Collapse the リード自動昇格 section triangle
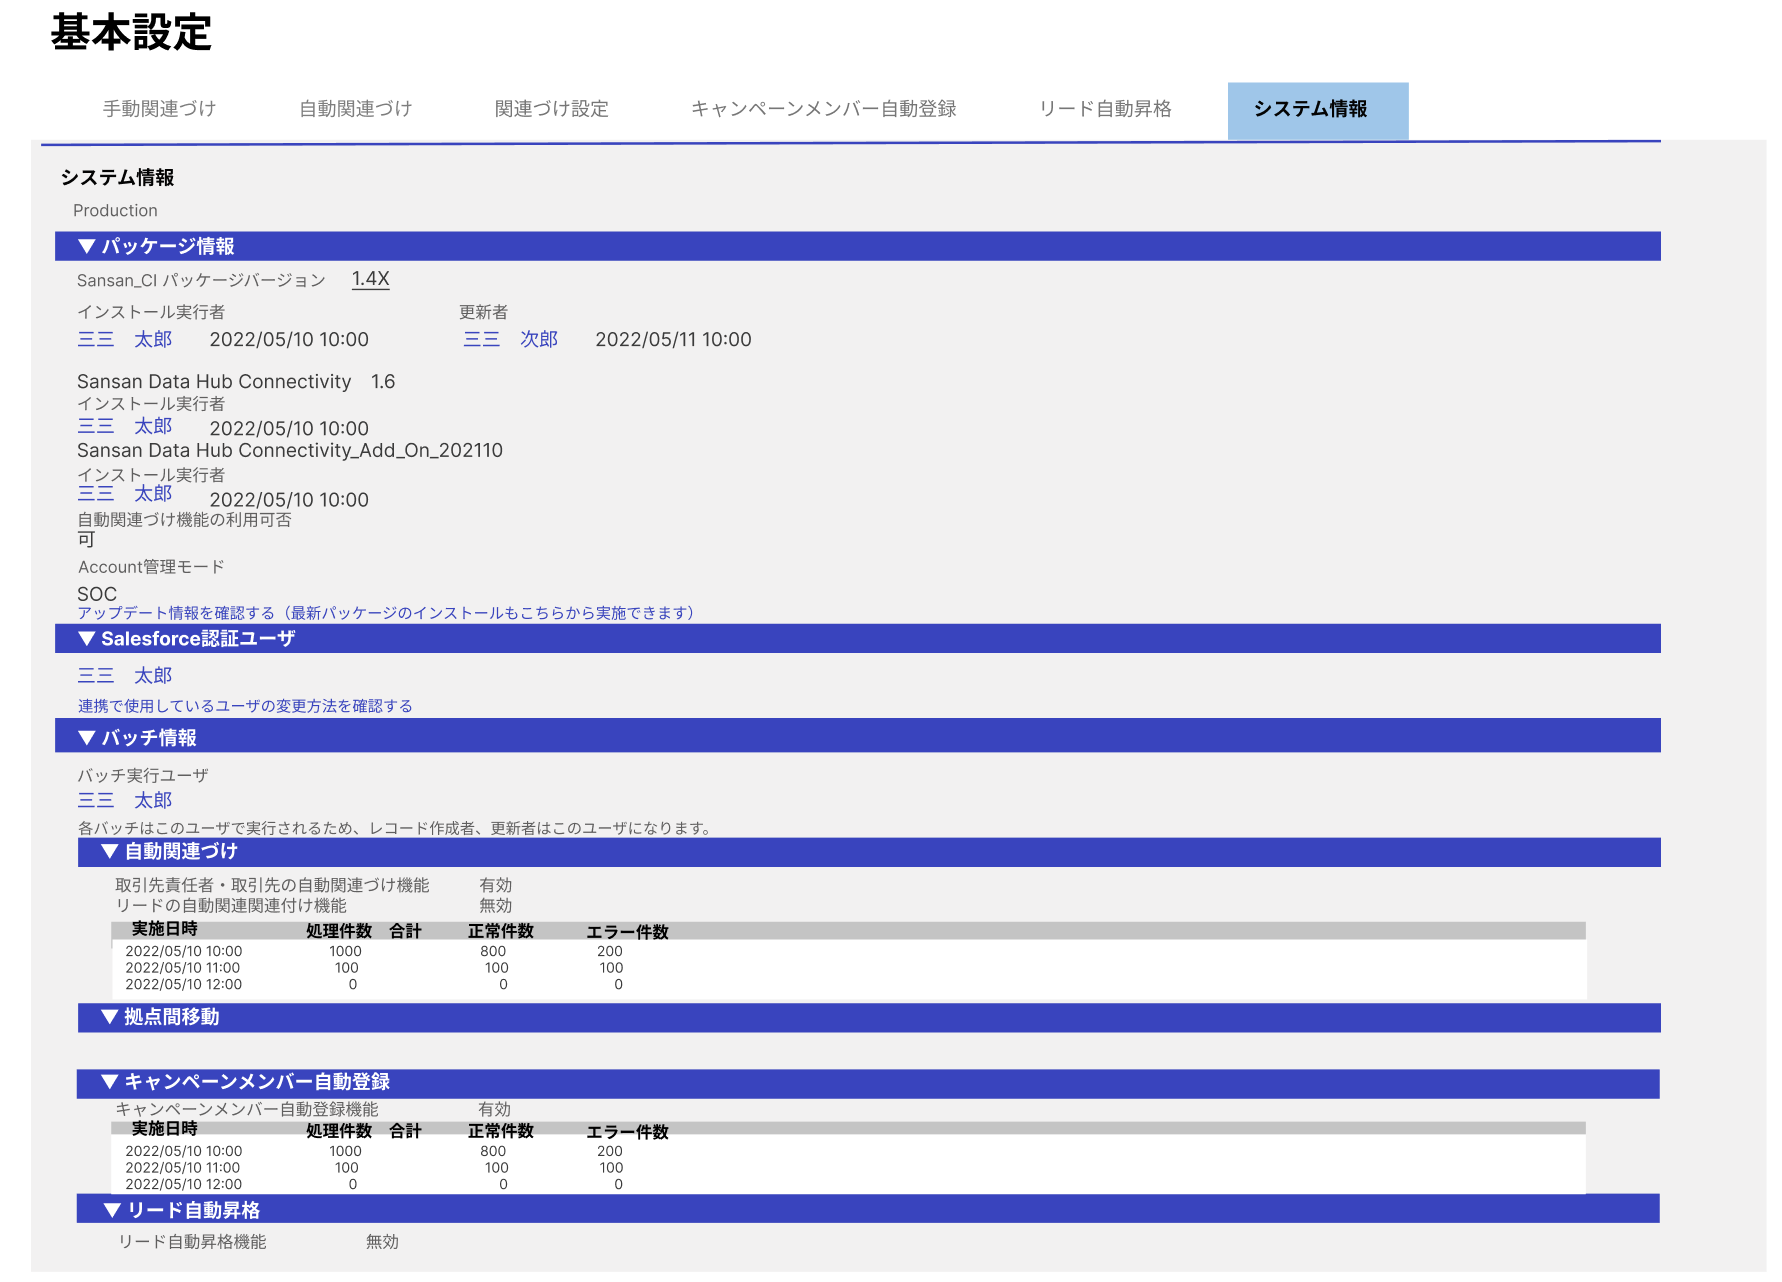The image size is (1782, 1282). (x=112, y=1210)
